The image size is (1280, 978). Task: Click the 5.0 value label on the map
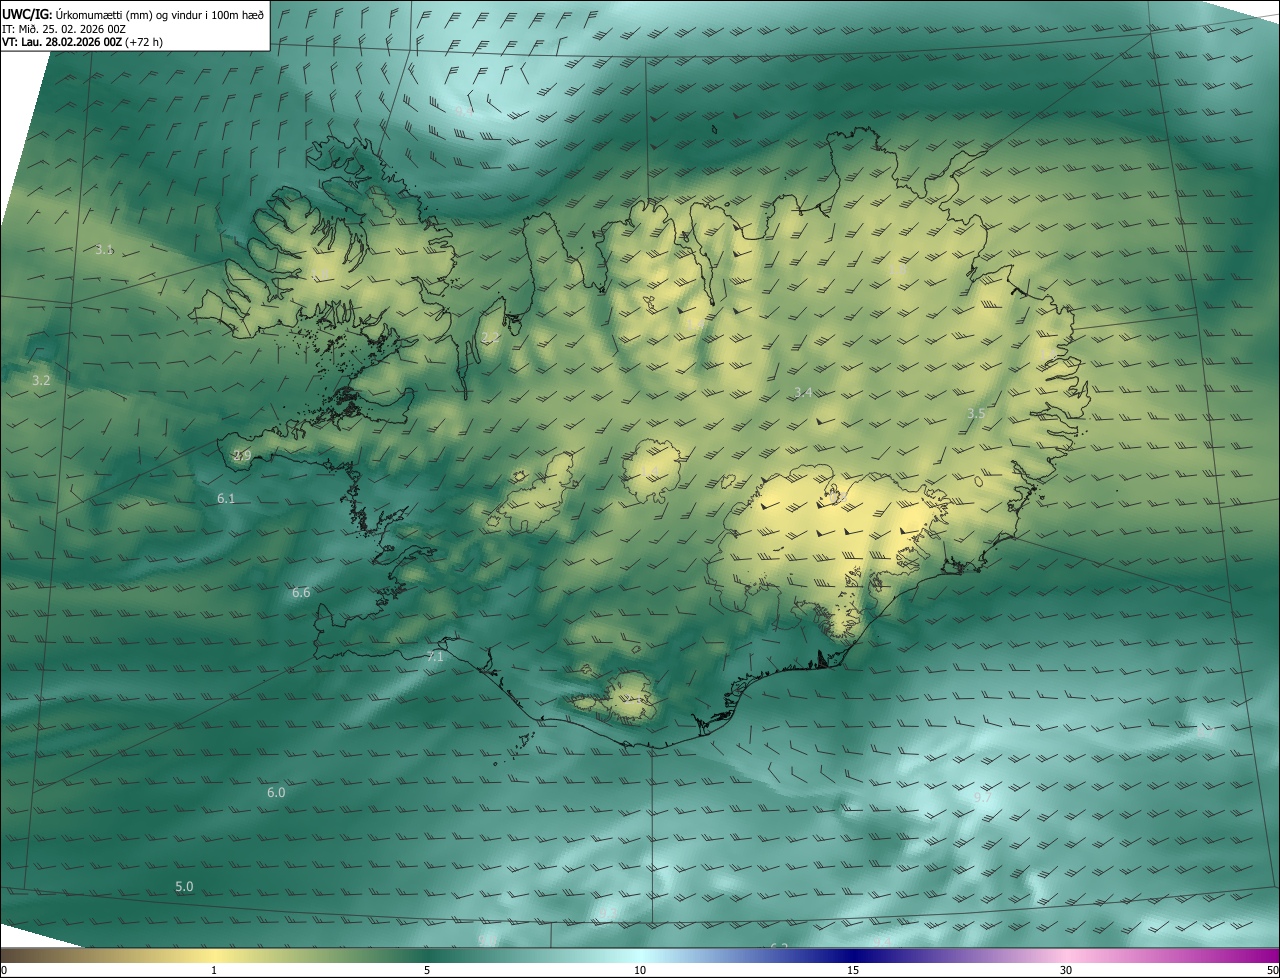pos(184,886)
